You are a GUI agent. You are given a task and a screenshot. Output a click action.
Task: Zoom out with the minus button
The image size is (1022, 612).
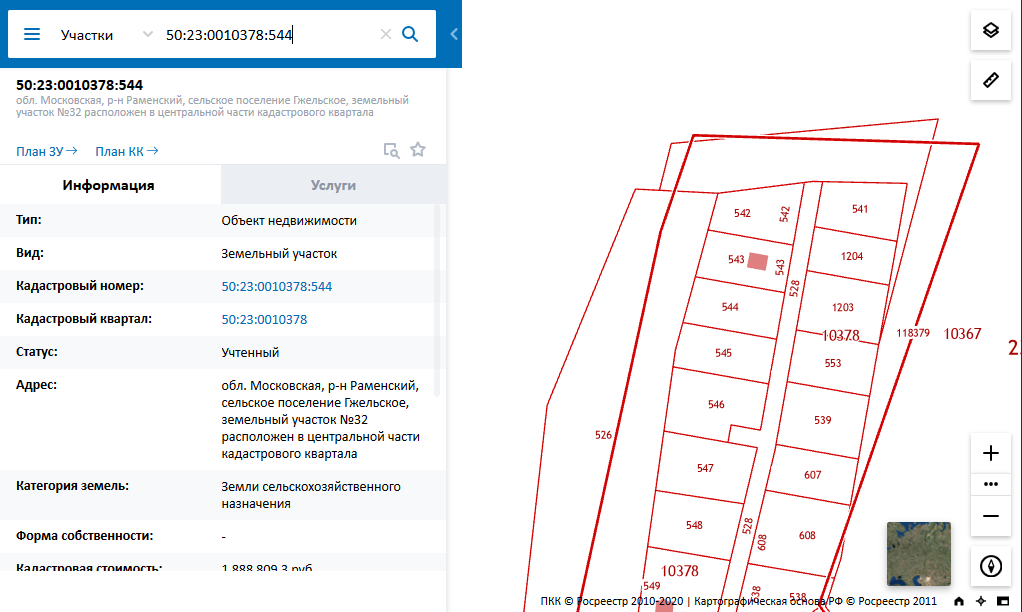click(x=990, y=516)
